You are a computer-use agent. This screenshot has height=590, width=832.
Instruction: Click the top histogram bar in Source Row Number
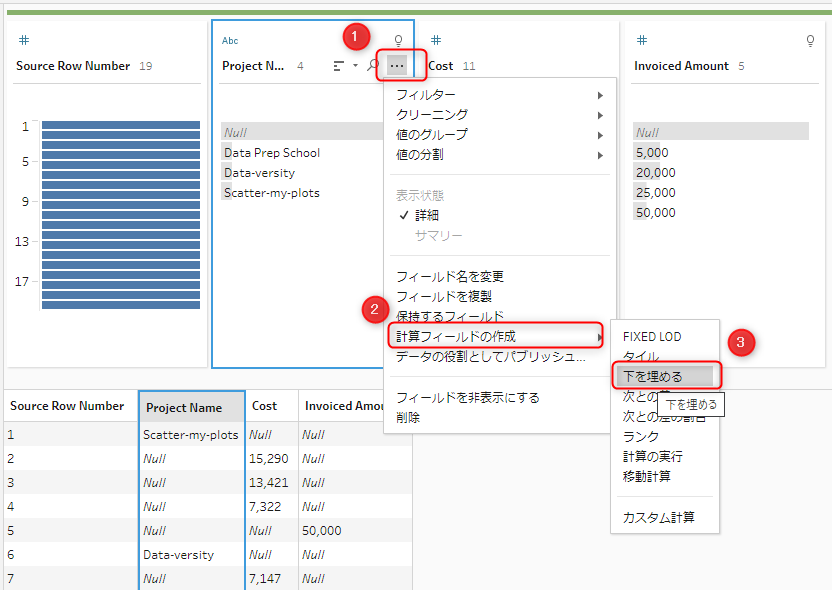tap(120, 126)
